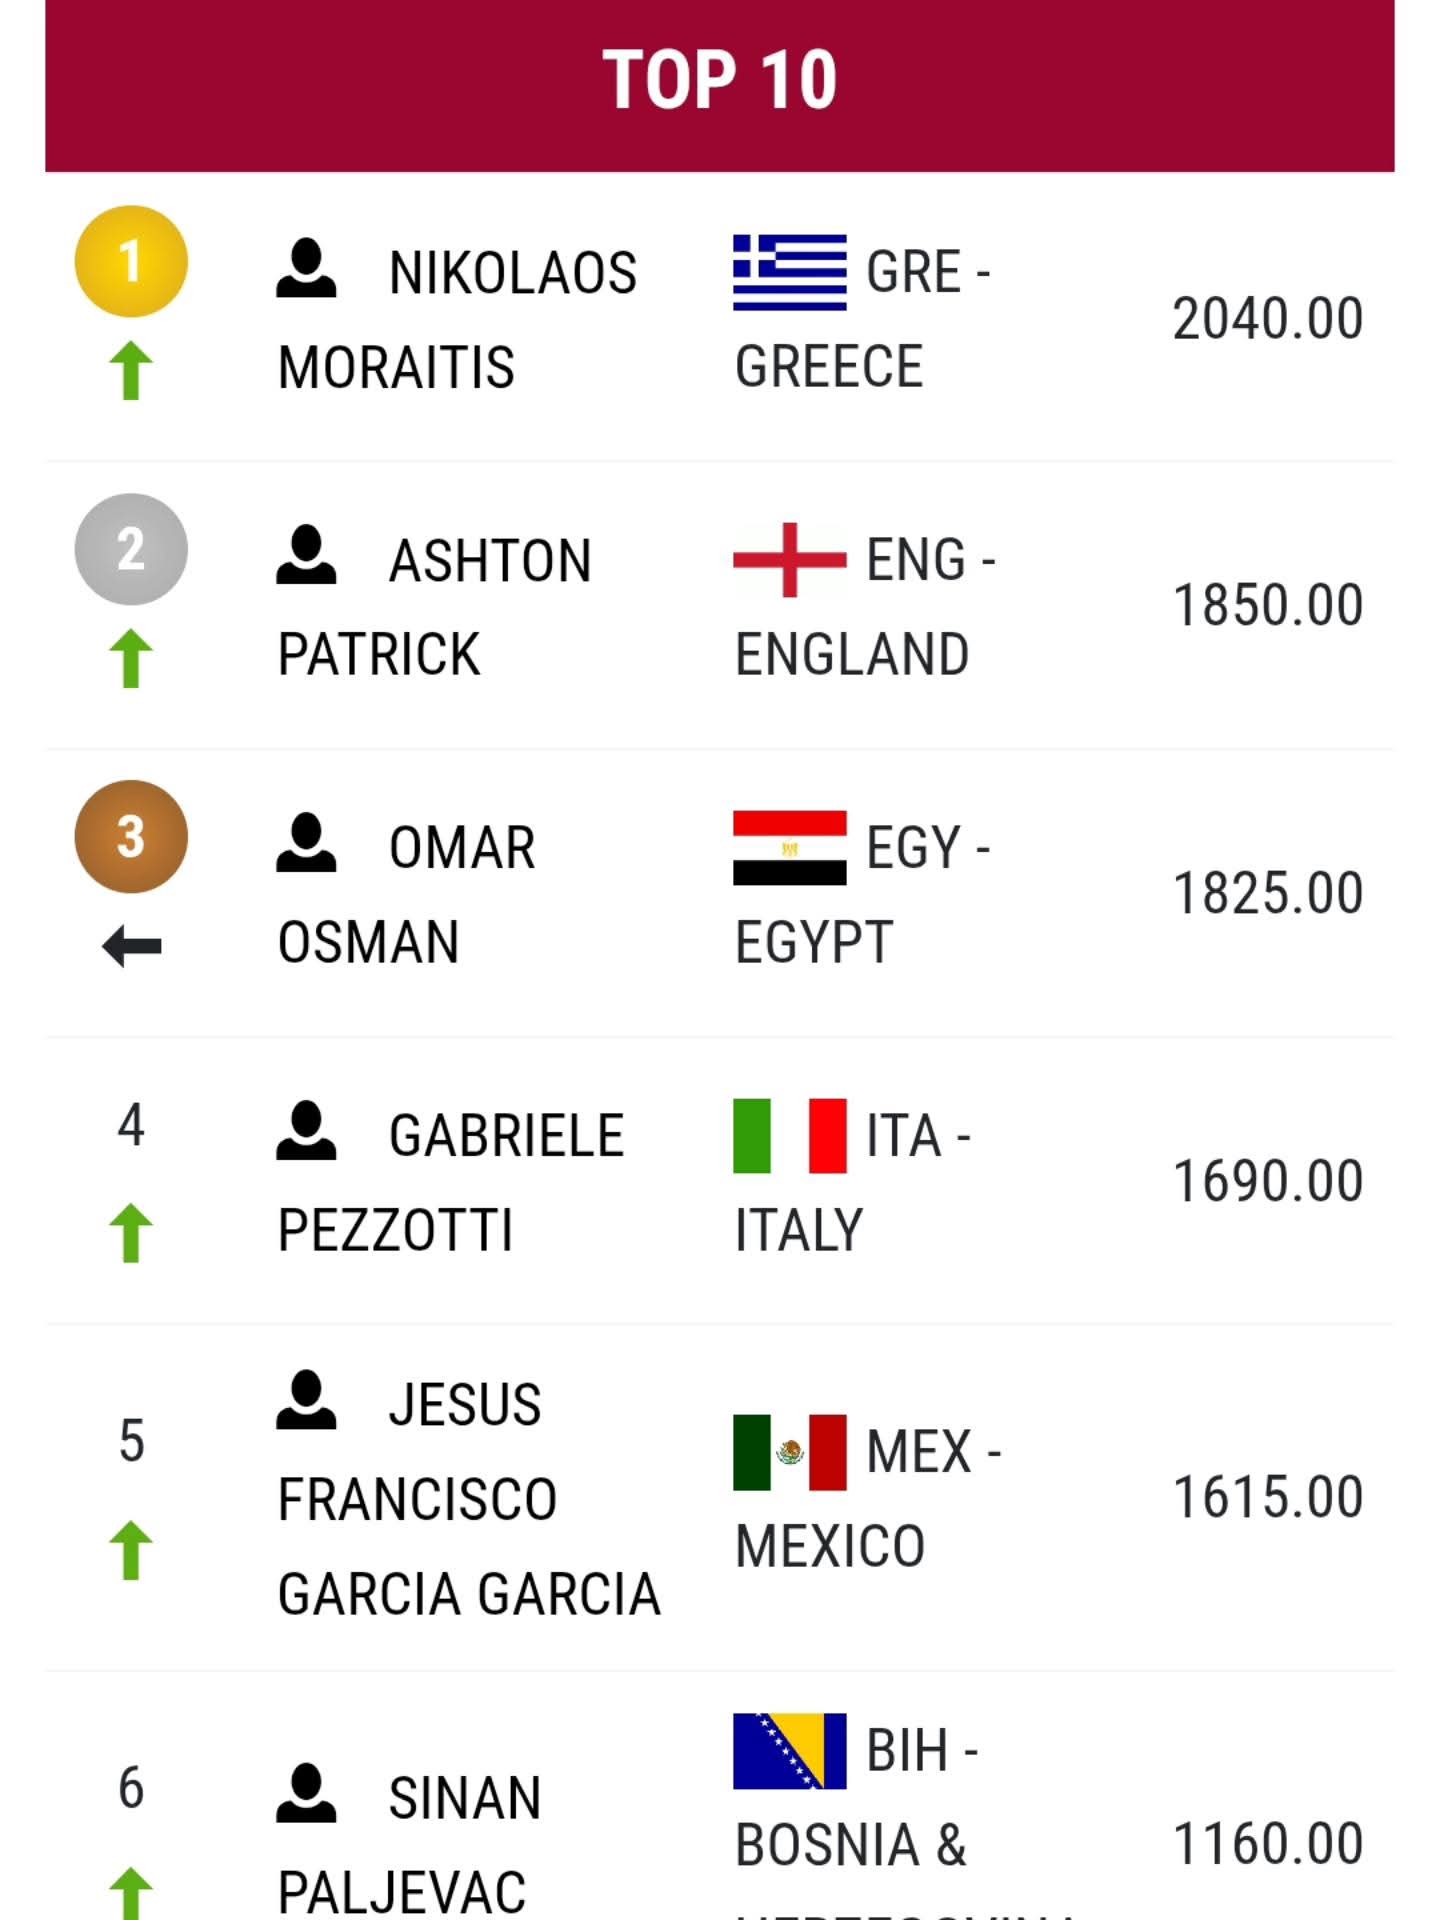Open Jesus Francisco Garcia Garcia's entry
The height and width of the screenshot is (1920, 1440).
469,1498
